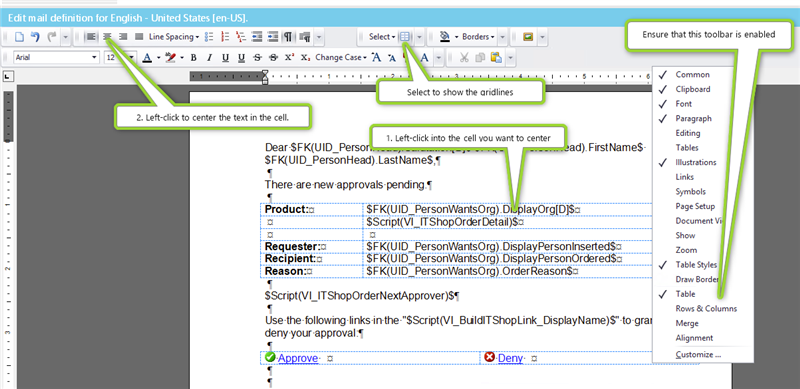Open overflow arrow beside the paste icon

click(x=510, y=58)
